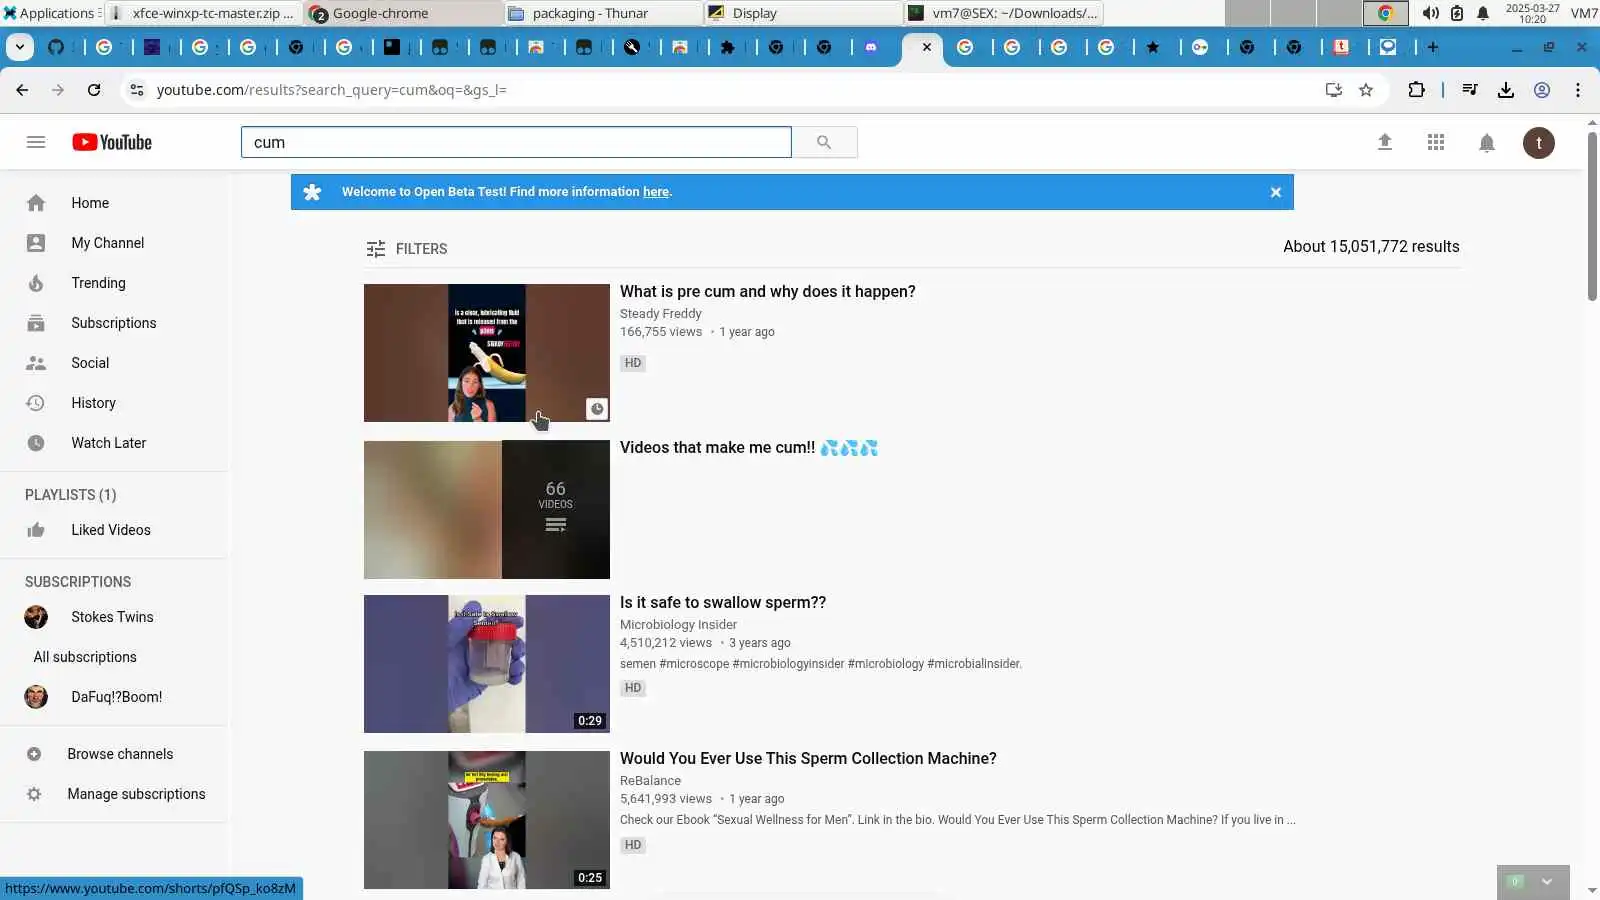Open the account avatar menu
This screenshot has height=900, width=1600.
pos(1539,143)
